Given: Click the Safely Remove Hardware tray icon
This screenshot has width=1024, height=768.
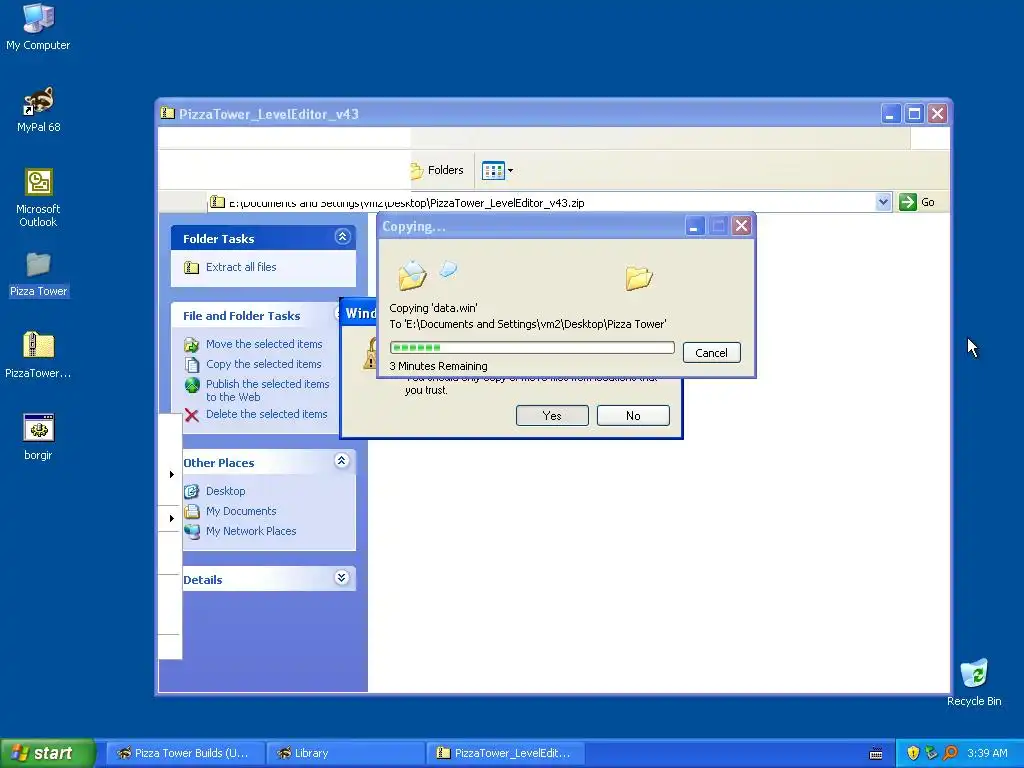Looking at the screenshot, I should point(931,753).
